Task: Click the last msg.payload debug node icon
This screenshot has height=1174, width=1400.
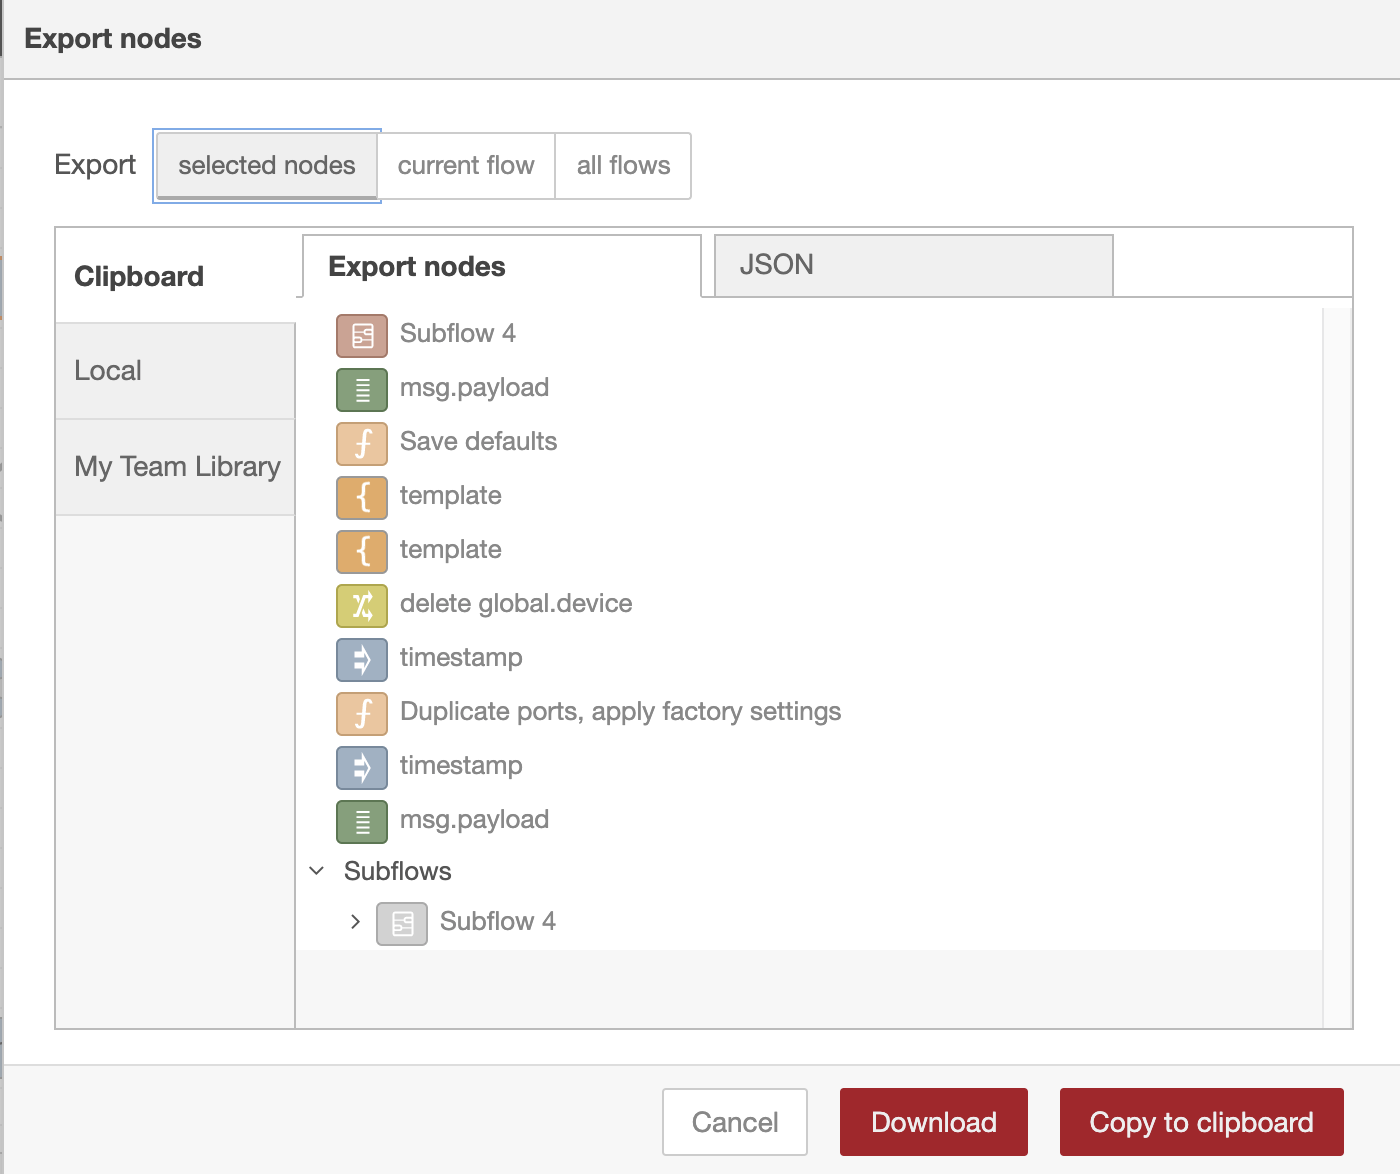Action: 362,822
